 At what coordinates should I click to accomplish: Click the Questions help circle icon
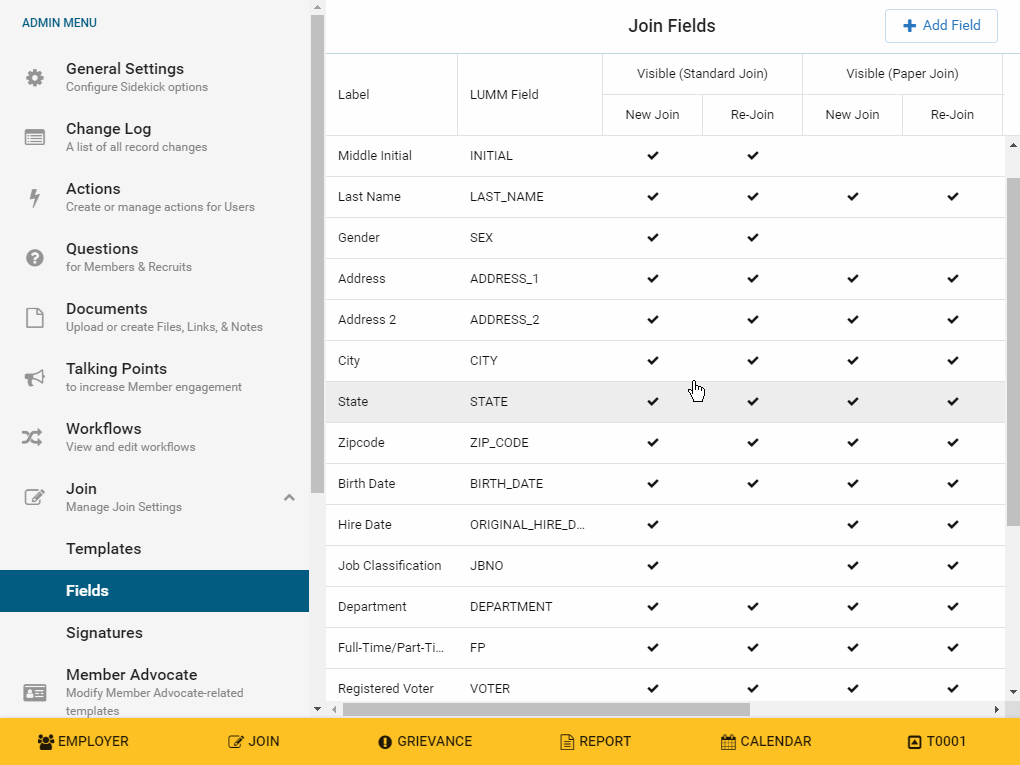(x=35, y=258)
